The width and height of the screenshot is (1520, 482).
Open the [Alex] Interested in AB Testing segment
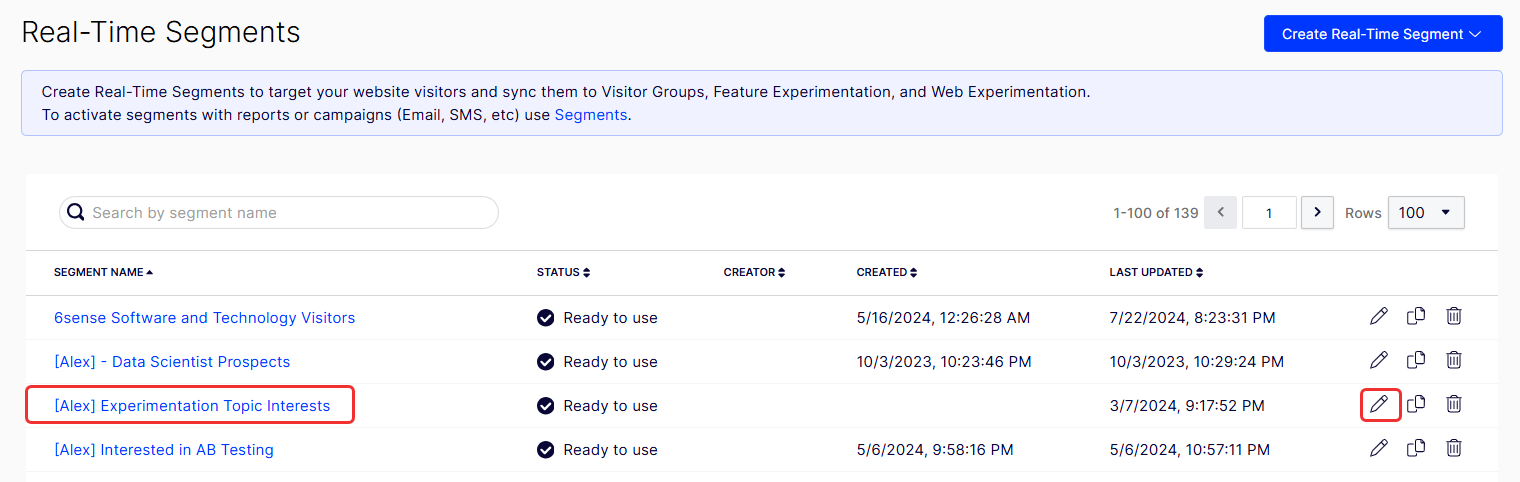pos(164,450)
